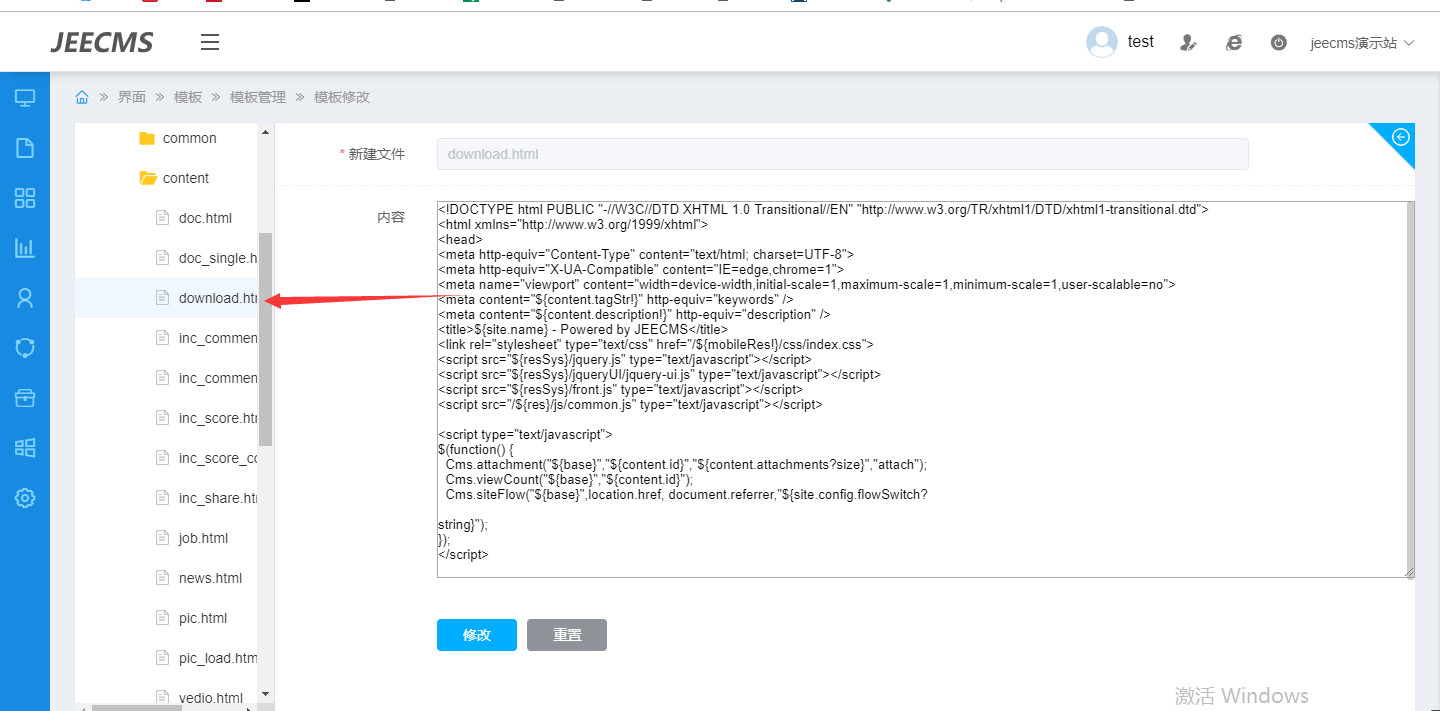Go to 模板管理 in the breadcrumb
The width and height of the screenshot is (1440, 711).
click(257, 97)
